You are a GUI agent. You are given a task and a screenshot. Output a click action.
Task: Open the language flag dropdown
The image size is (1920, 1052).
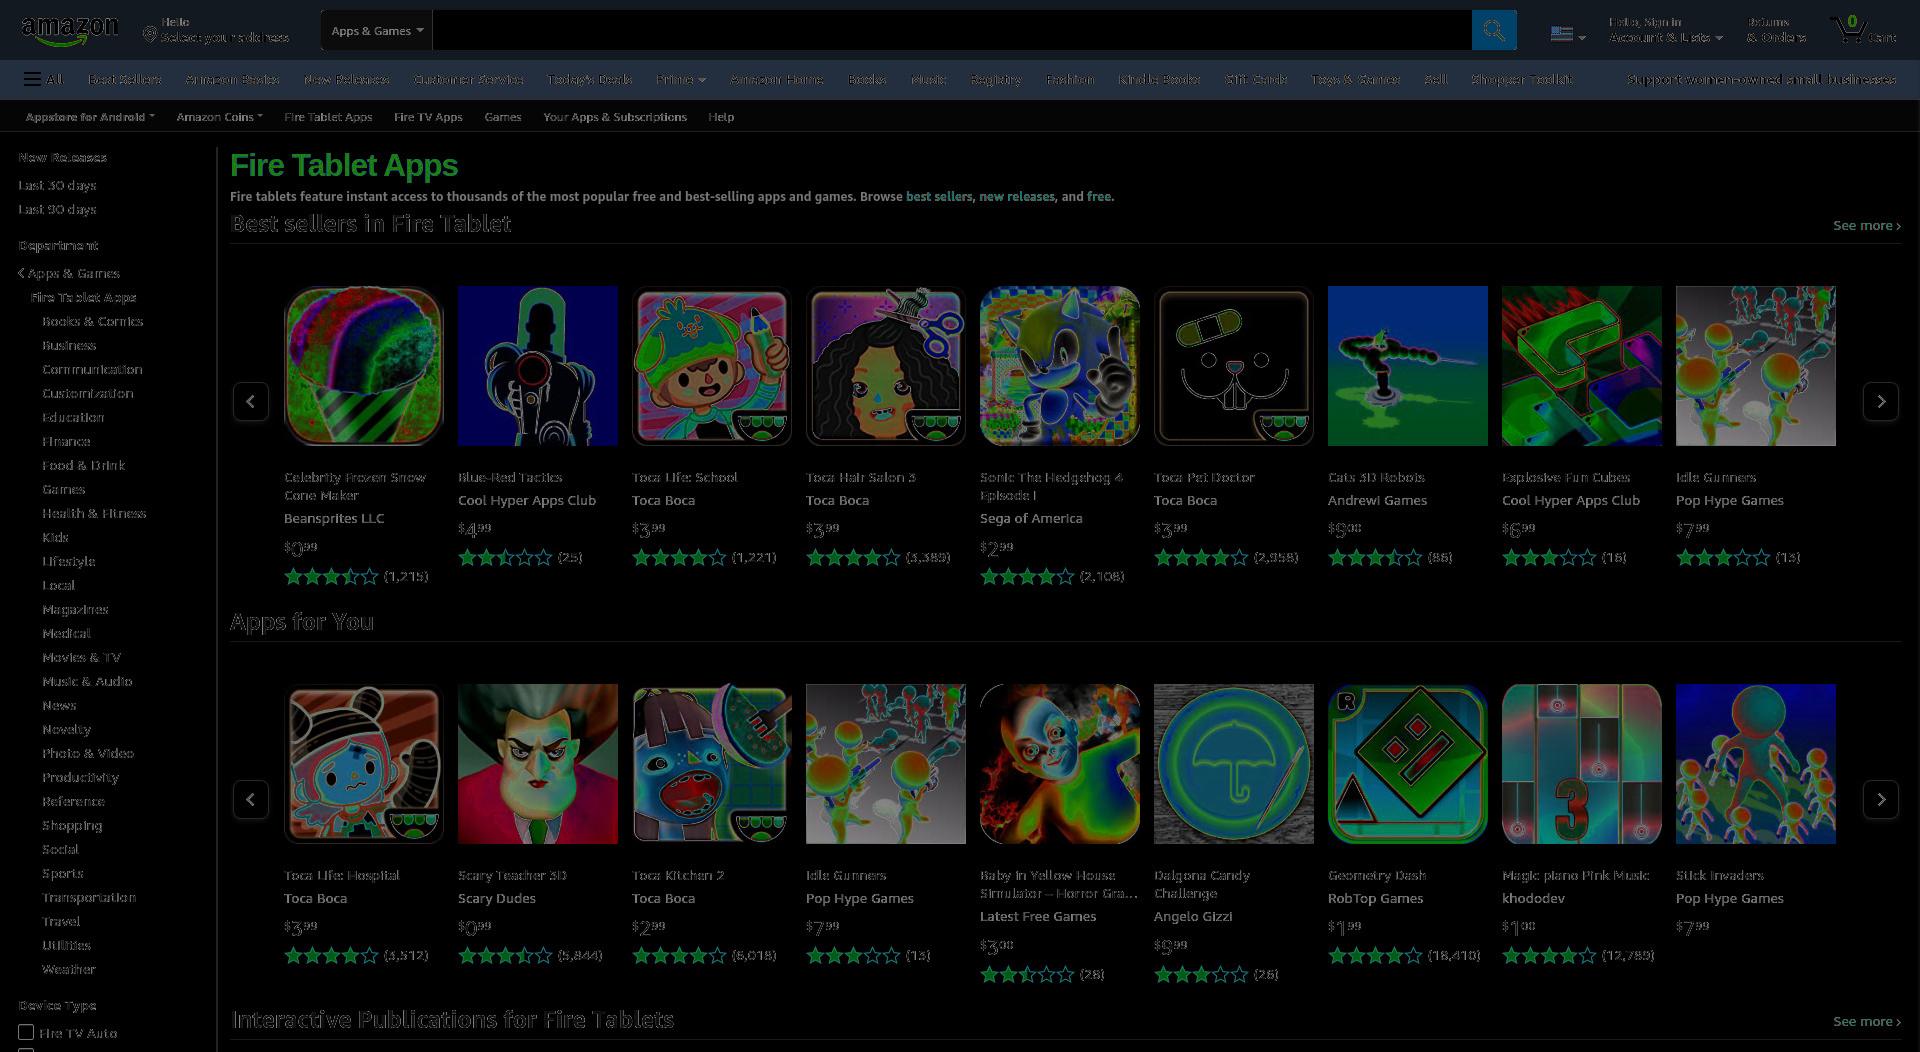1567,34
